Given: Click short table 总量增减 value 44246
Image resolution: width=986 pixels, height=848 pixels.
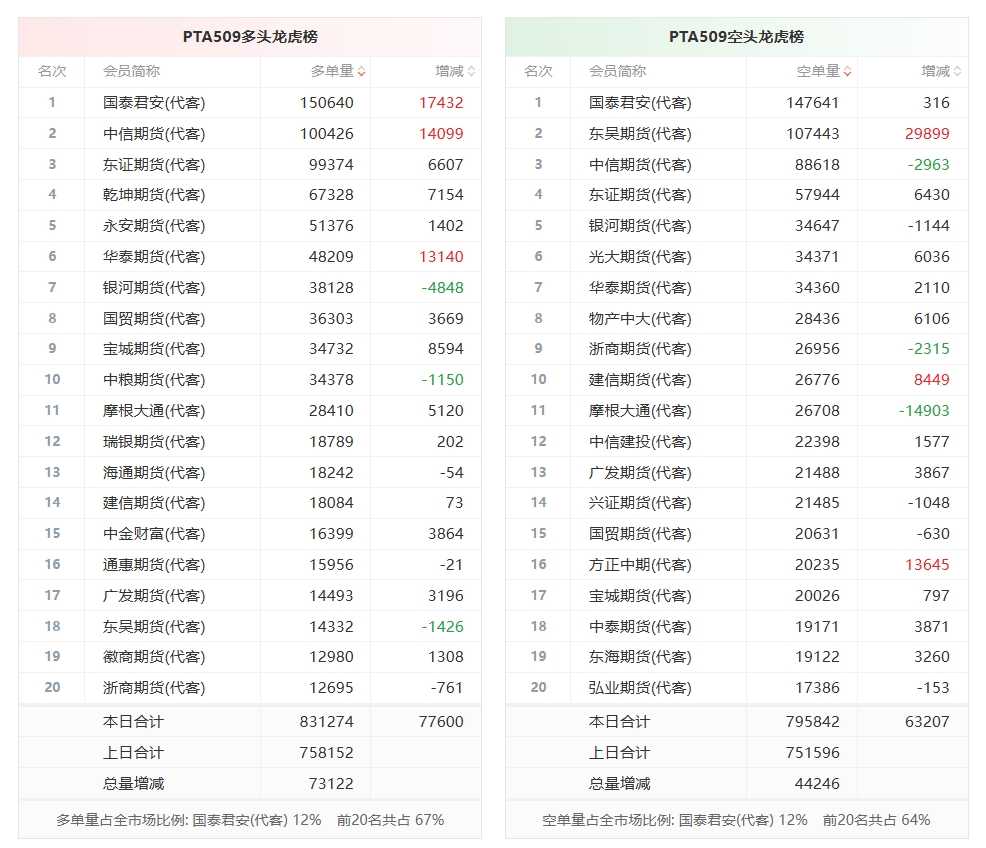Looking at the screenshot, I should pos(817,784).
